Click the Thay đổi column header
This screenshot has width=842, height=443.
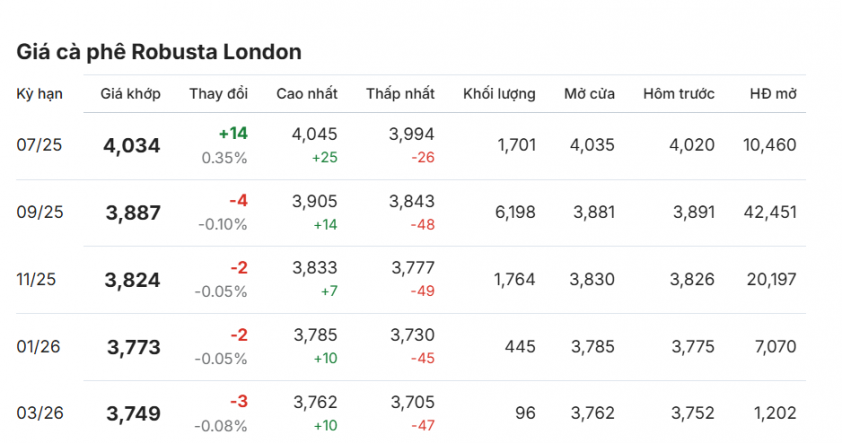(219, 94)
